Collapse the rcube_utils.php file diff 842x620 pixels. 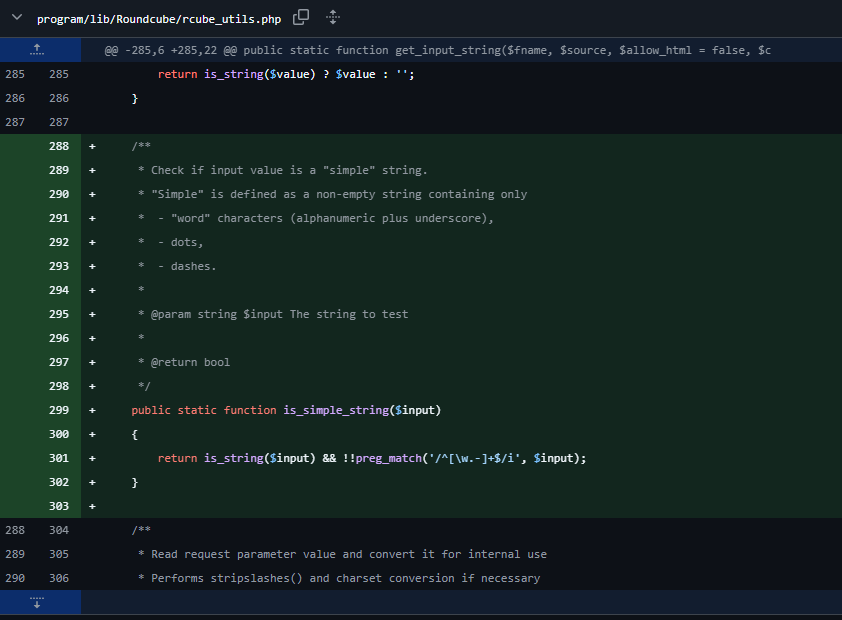click(16, 18)
